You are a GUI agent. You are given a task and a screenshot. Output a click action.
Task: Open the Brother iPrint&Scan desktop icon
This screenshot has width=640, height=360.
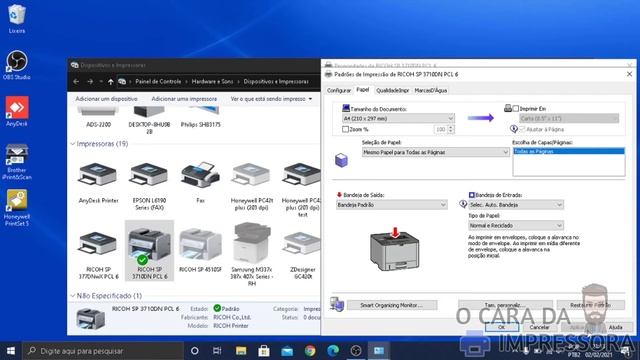[x=17, y=162]
